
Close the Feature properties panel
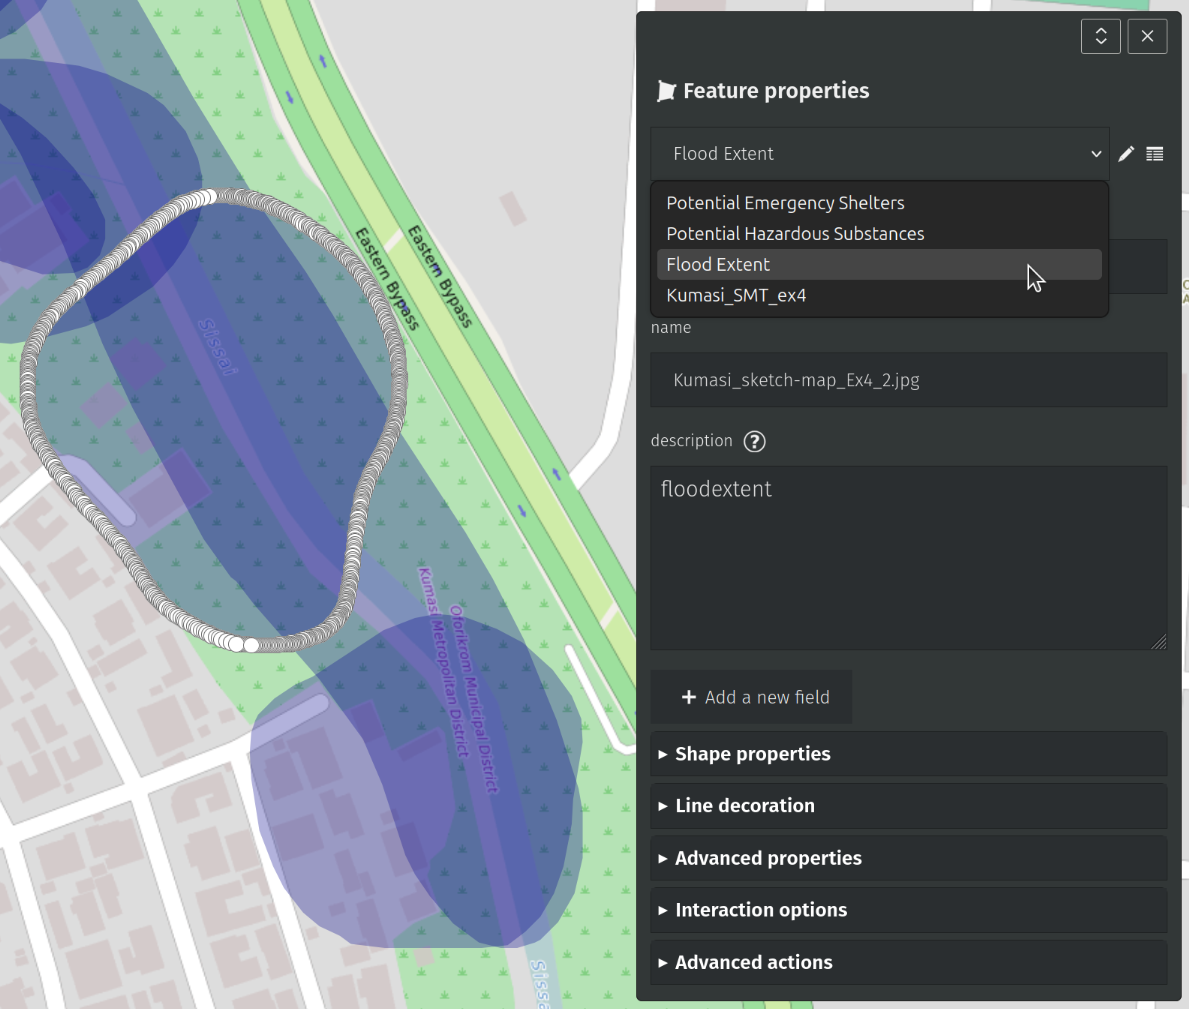pyautogui.click(x=1147, y=37)
